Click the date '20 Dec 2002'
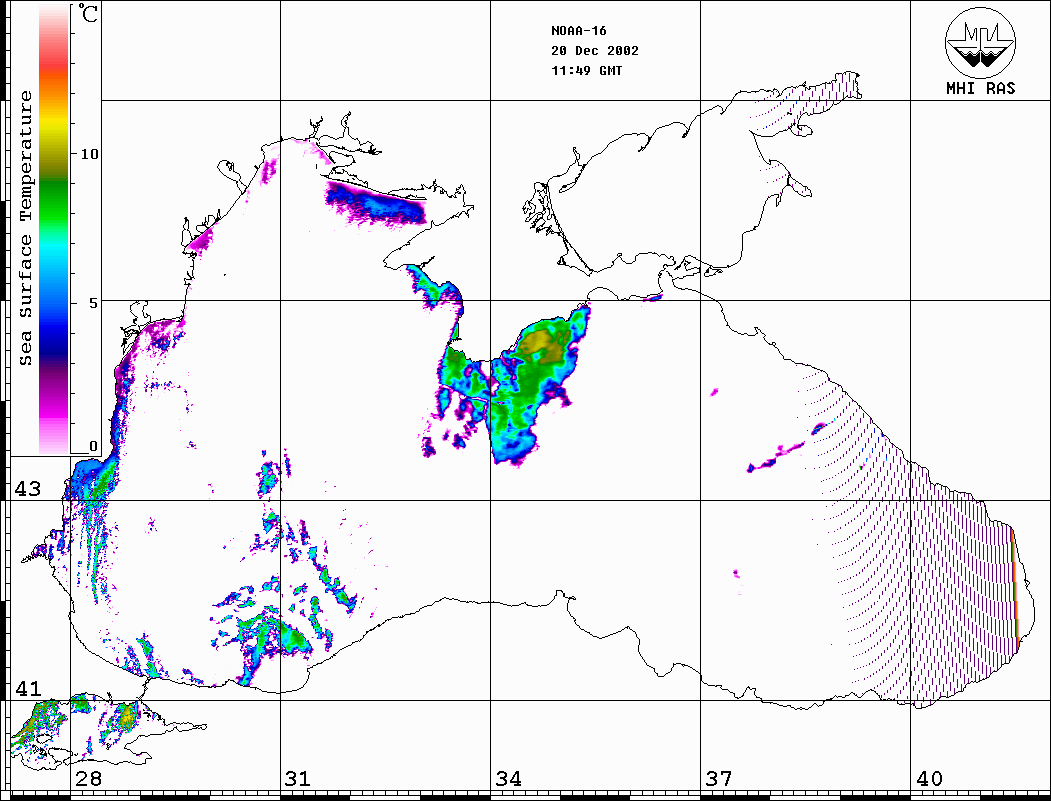The width and height of the screenshot is (1051, 801). click(x=595, y=51)
